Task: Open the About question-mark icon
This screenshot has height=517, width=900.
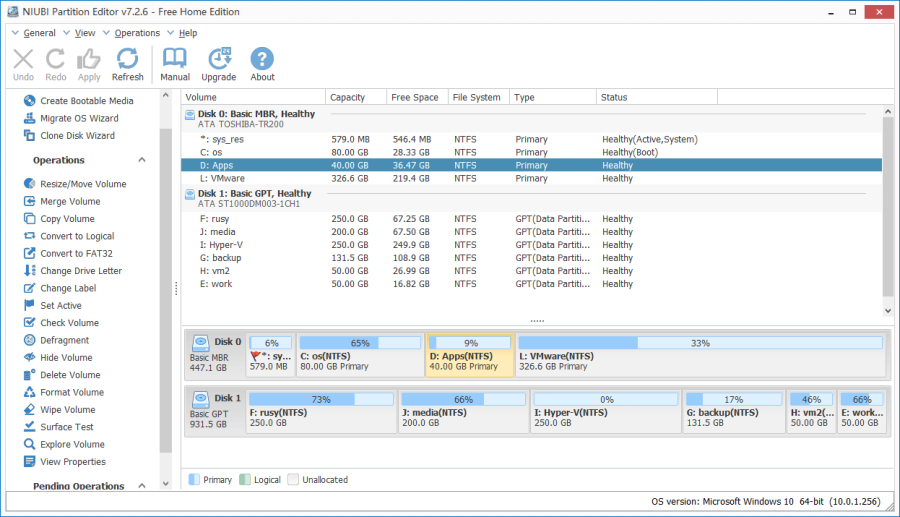Action: click(262, 65)
